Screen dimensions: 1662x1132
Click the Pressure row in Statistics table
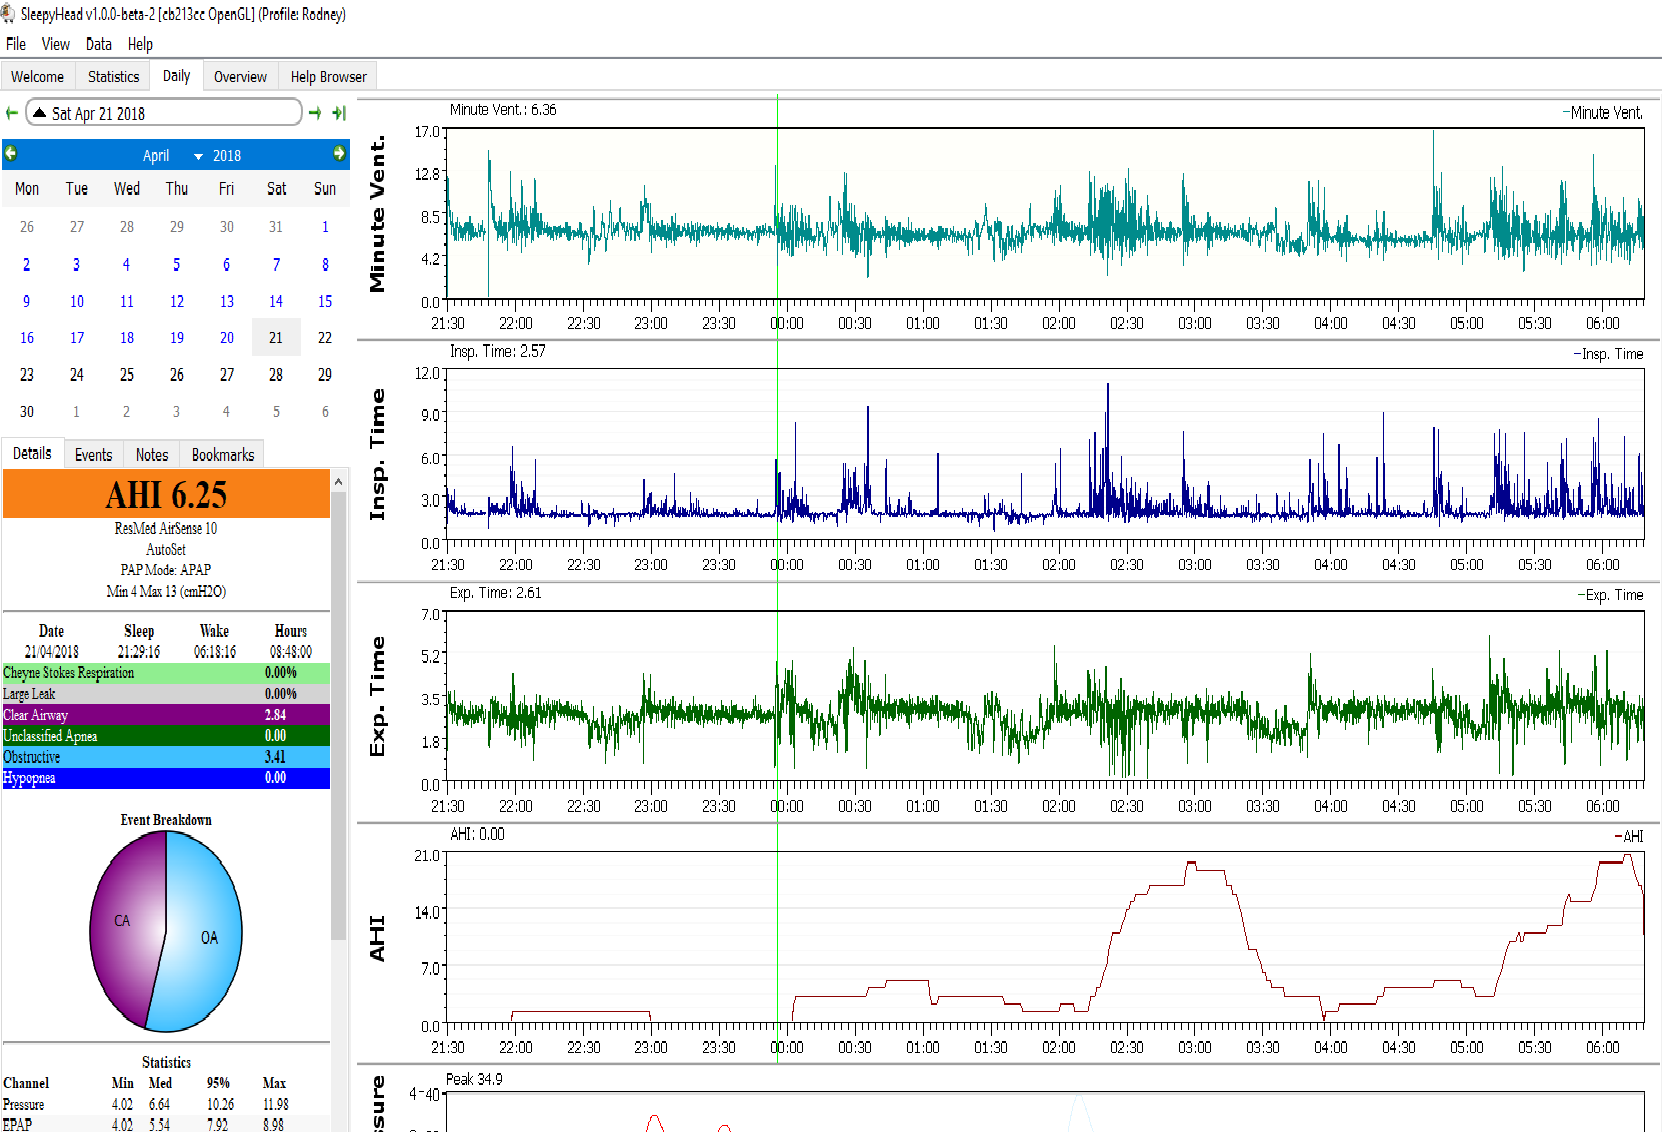tap(166, 1105)
